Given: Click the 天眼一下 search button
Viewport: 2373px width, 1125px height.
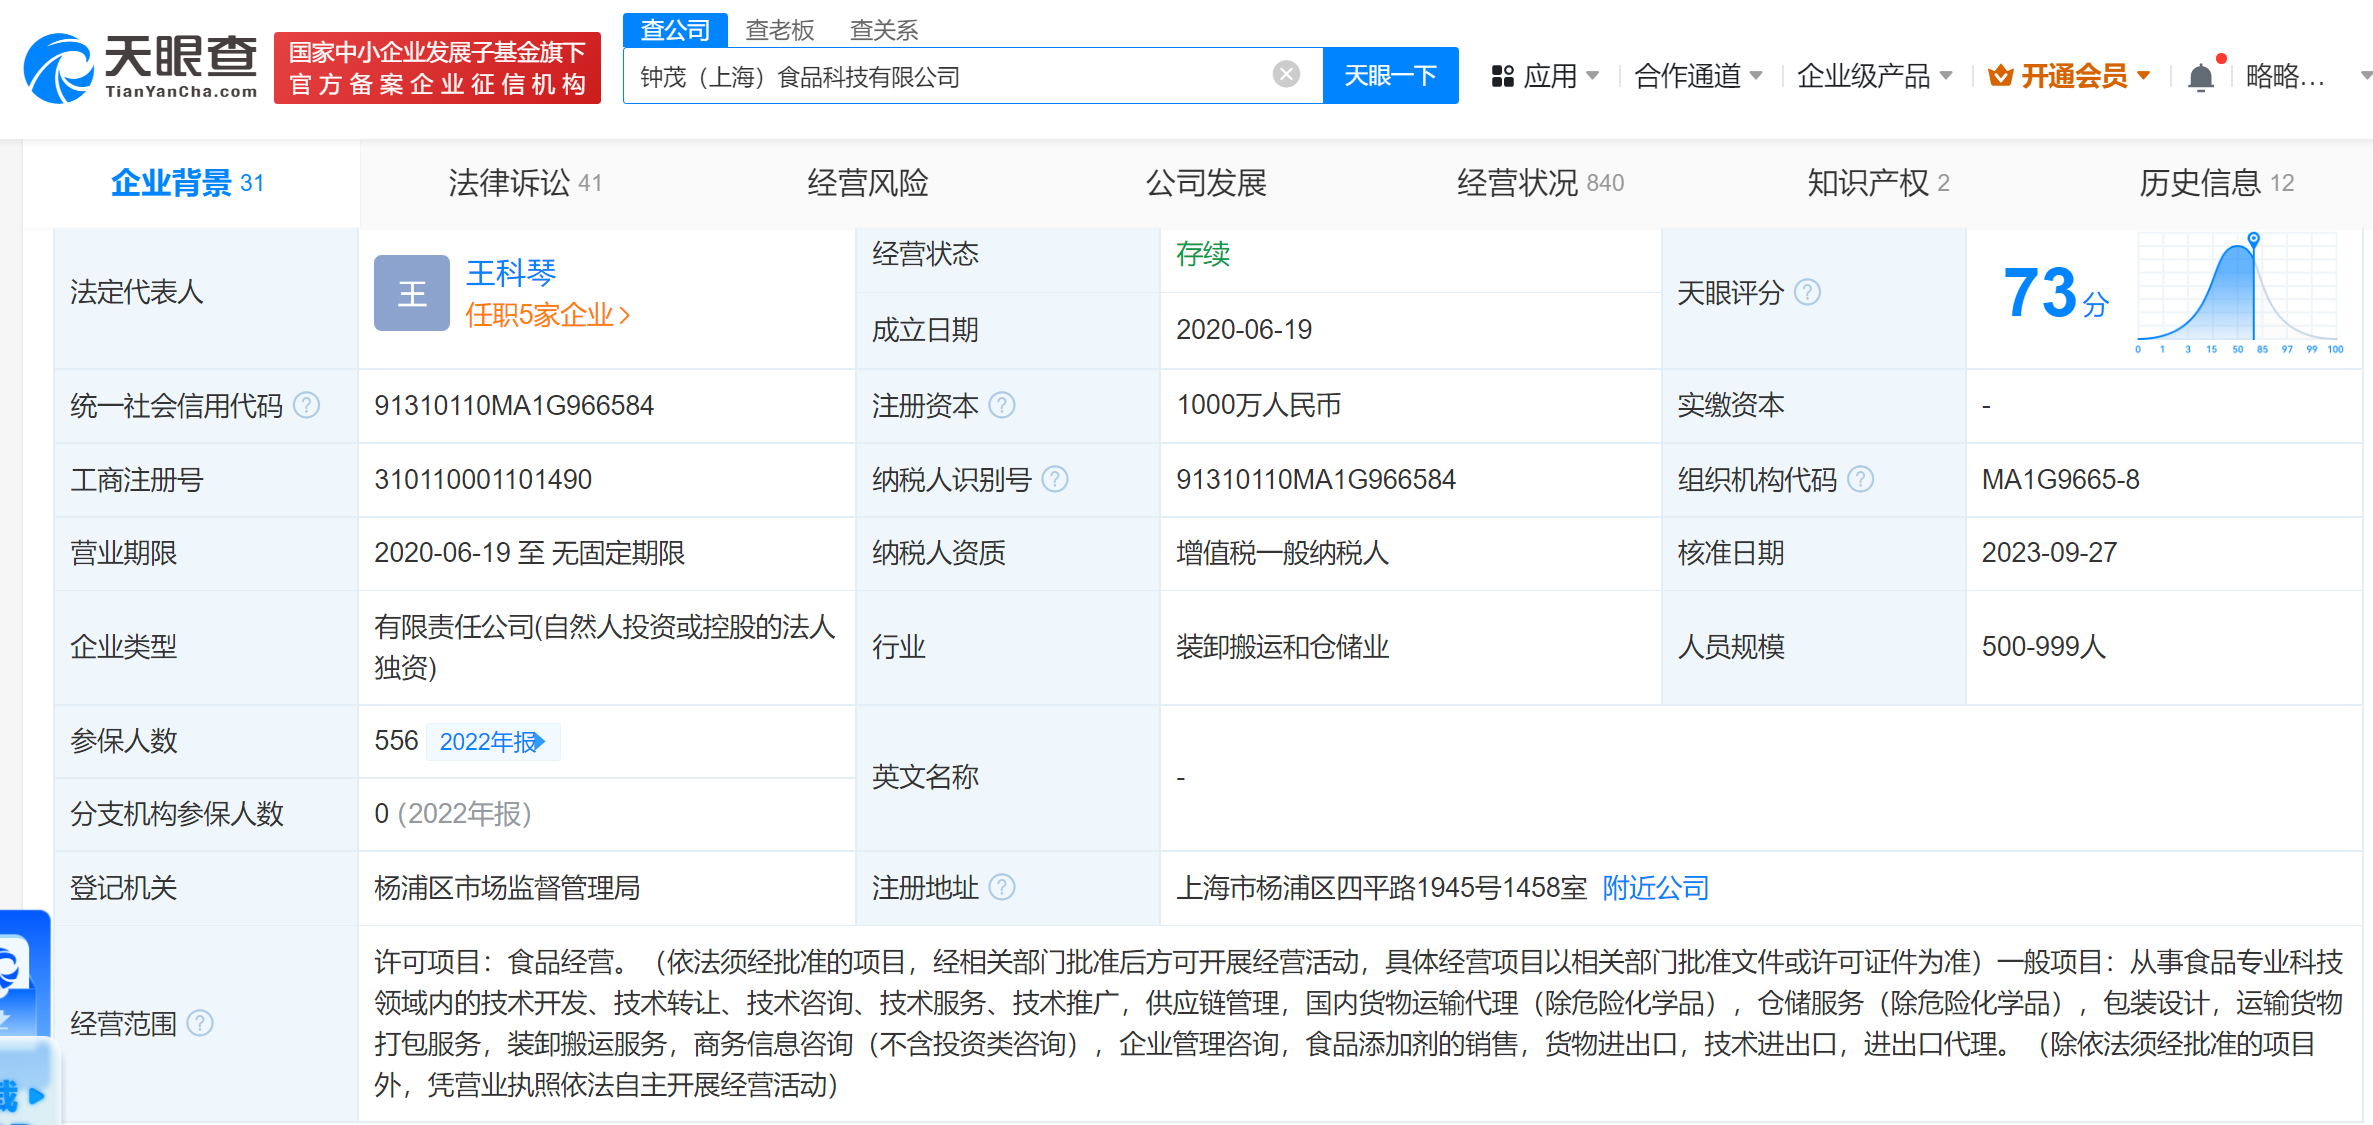Looking at the screenshot, I should (x=1390, y=75).
